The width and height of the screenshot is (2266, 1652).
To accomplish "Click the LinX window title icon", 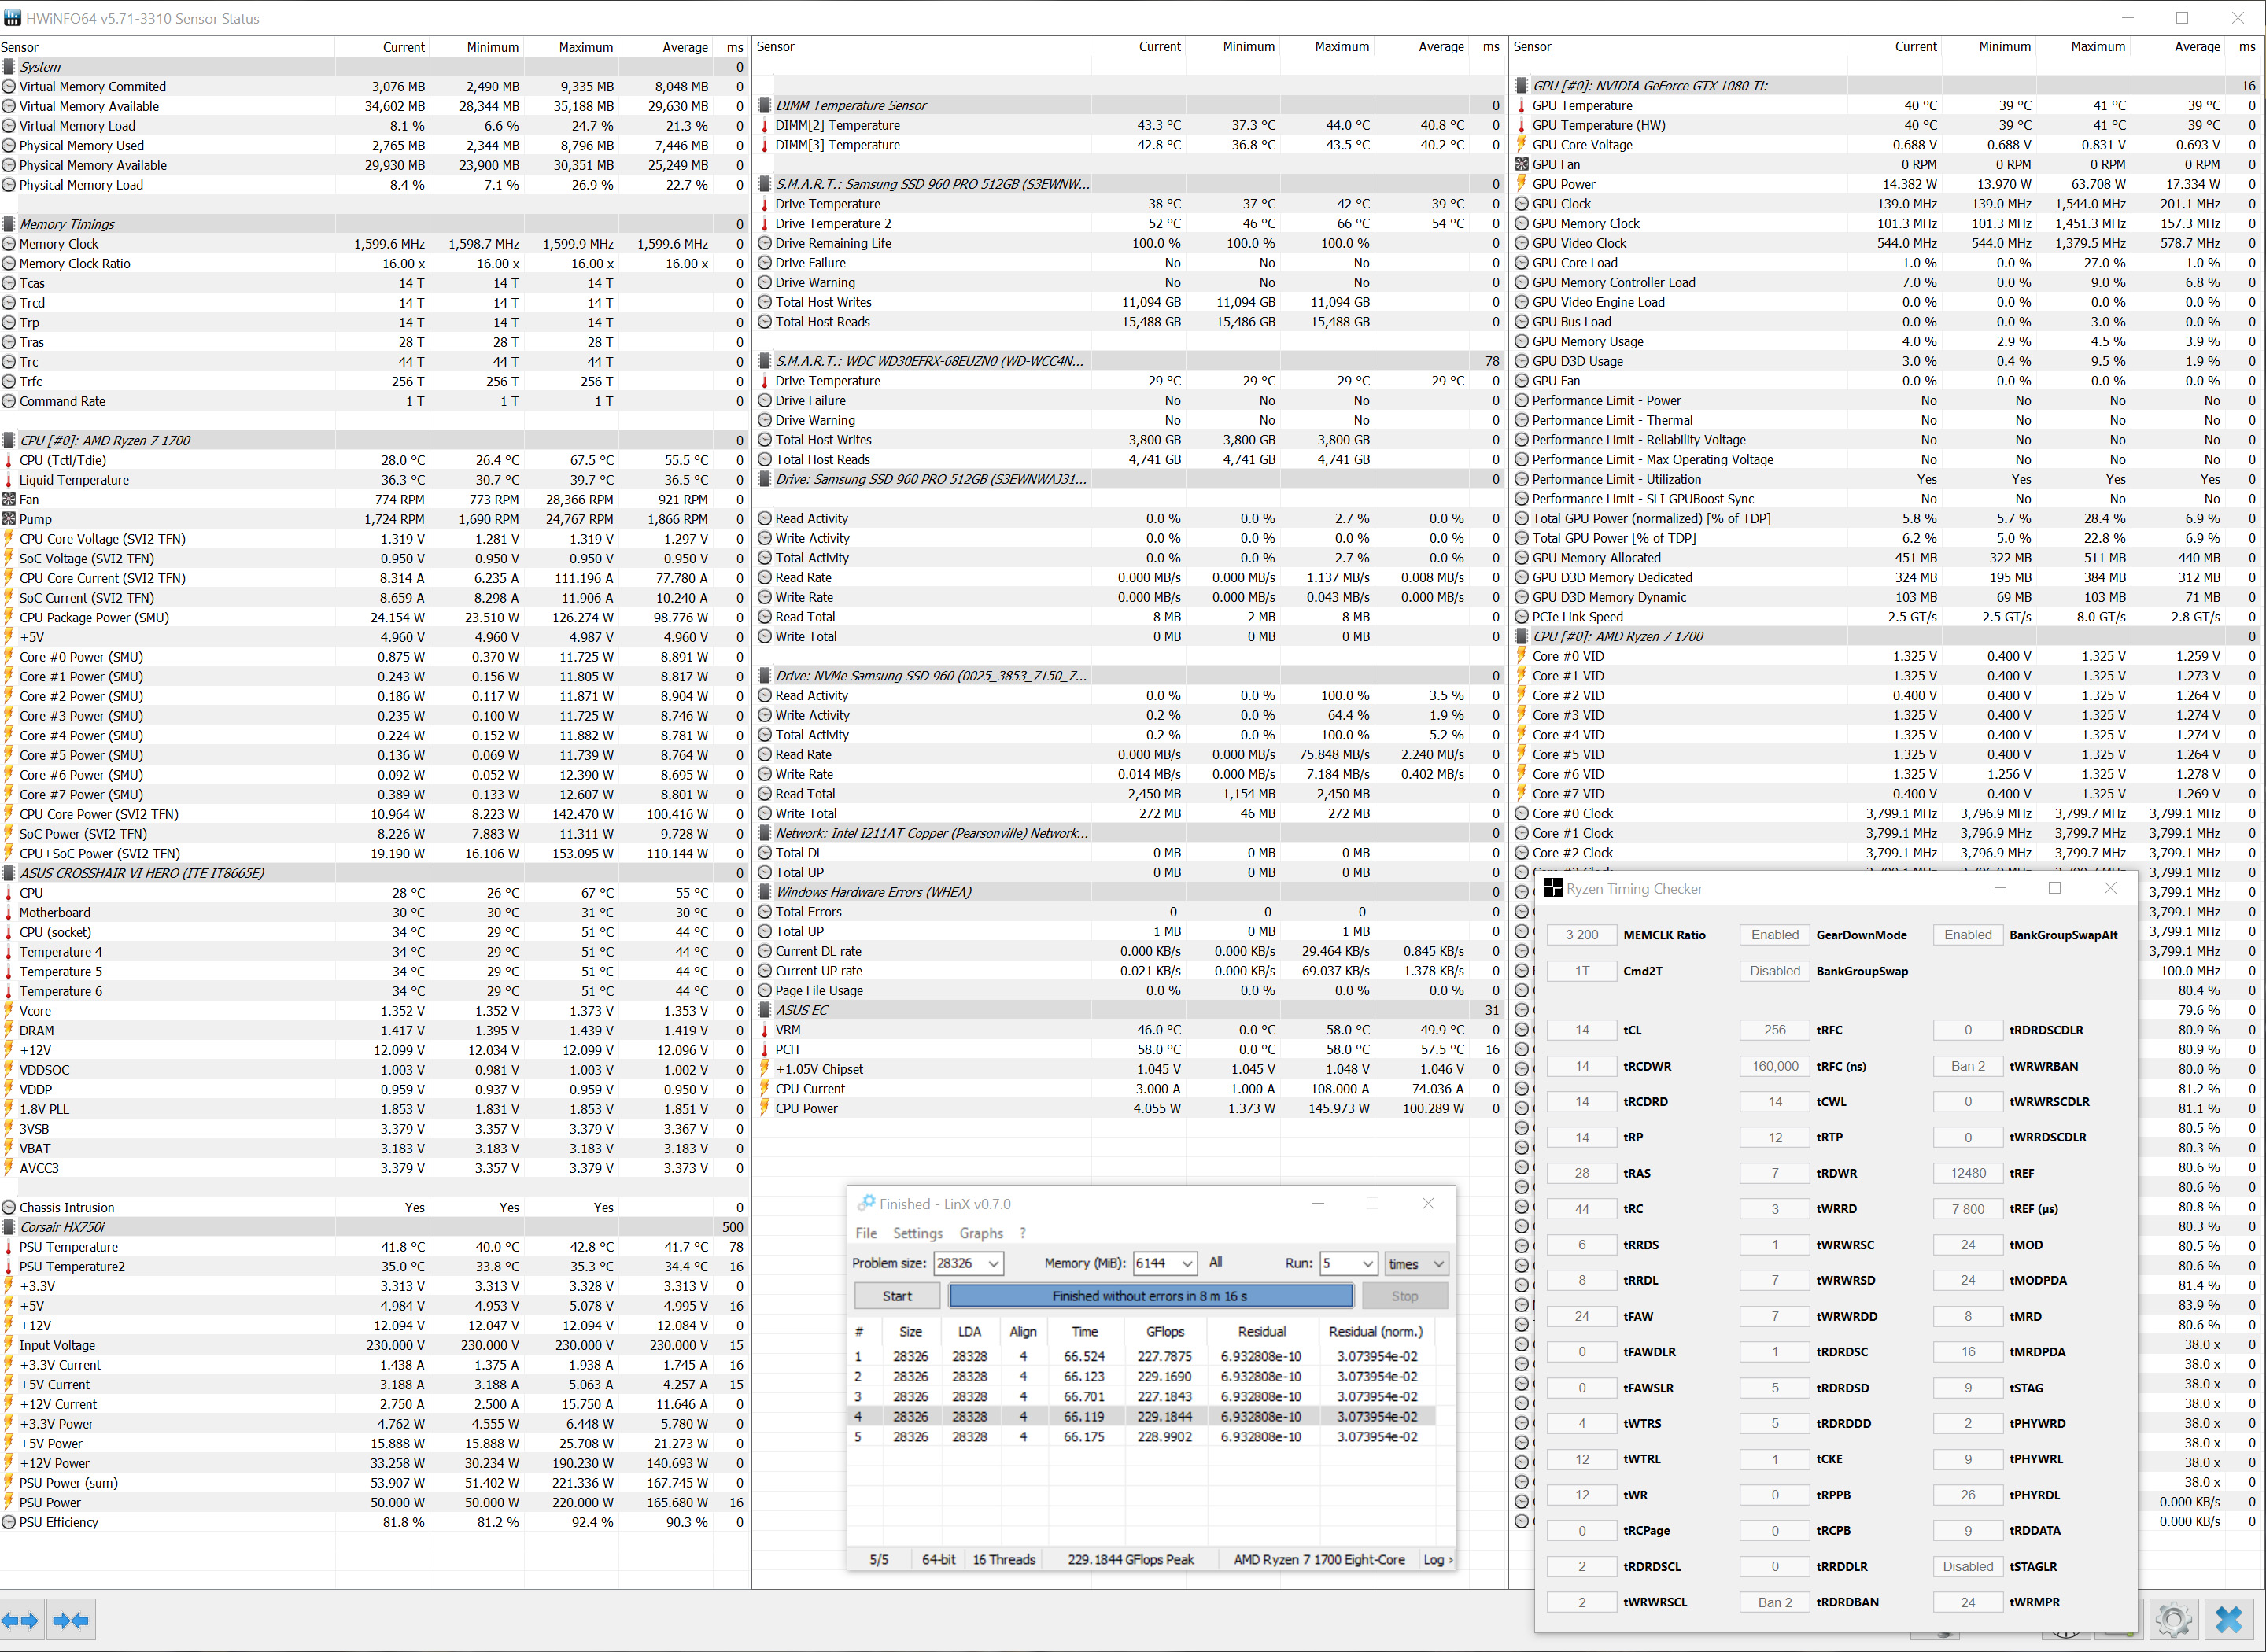I will pyautogui.click(x=866, y=1203).
